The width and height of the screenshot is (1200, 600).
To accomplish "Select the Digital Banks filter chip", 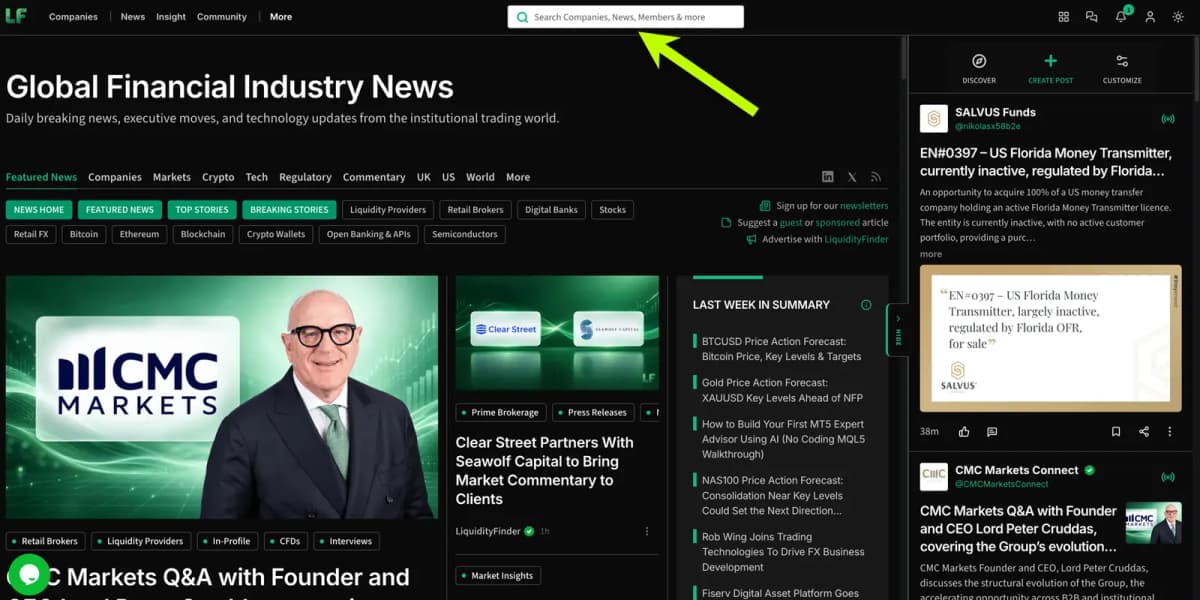I will click(551, 210).
